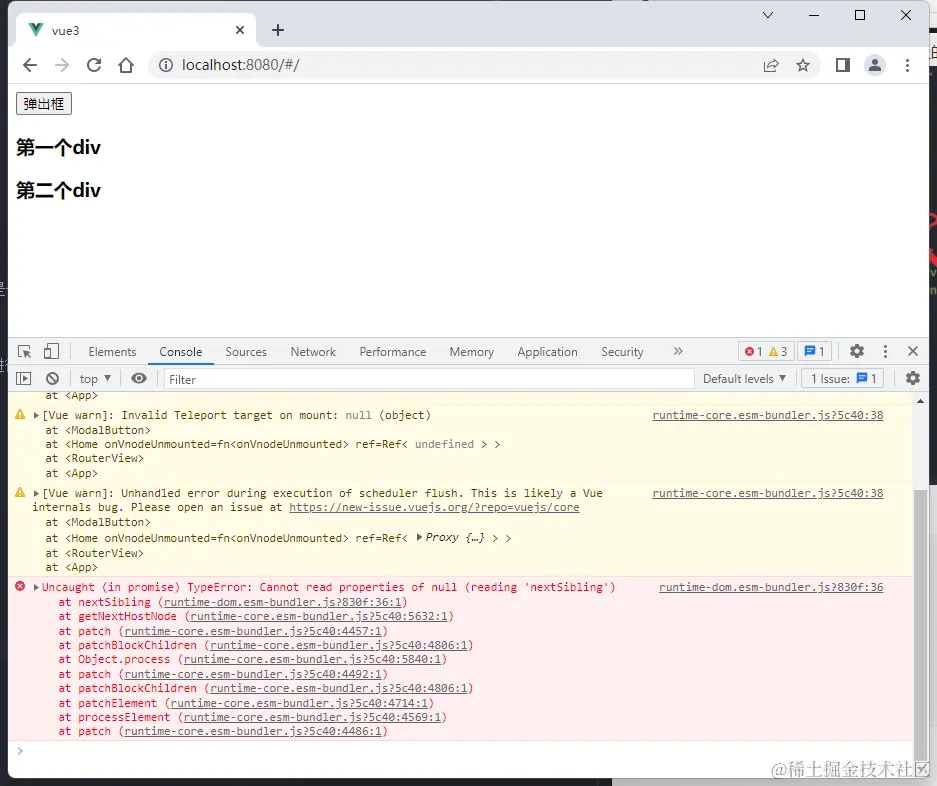Click the 1 Issue button in console toolbar

pyautogui.click(x=843, y=379)
